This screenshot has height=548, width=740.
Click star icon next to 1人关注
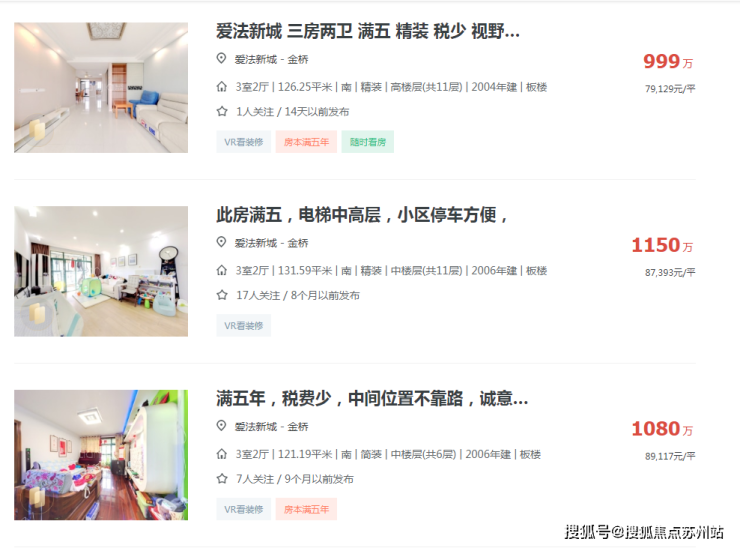[x=222, y=111]
